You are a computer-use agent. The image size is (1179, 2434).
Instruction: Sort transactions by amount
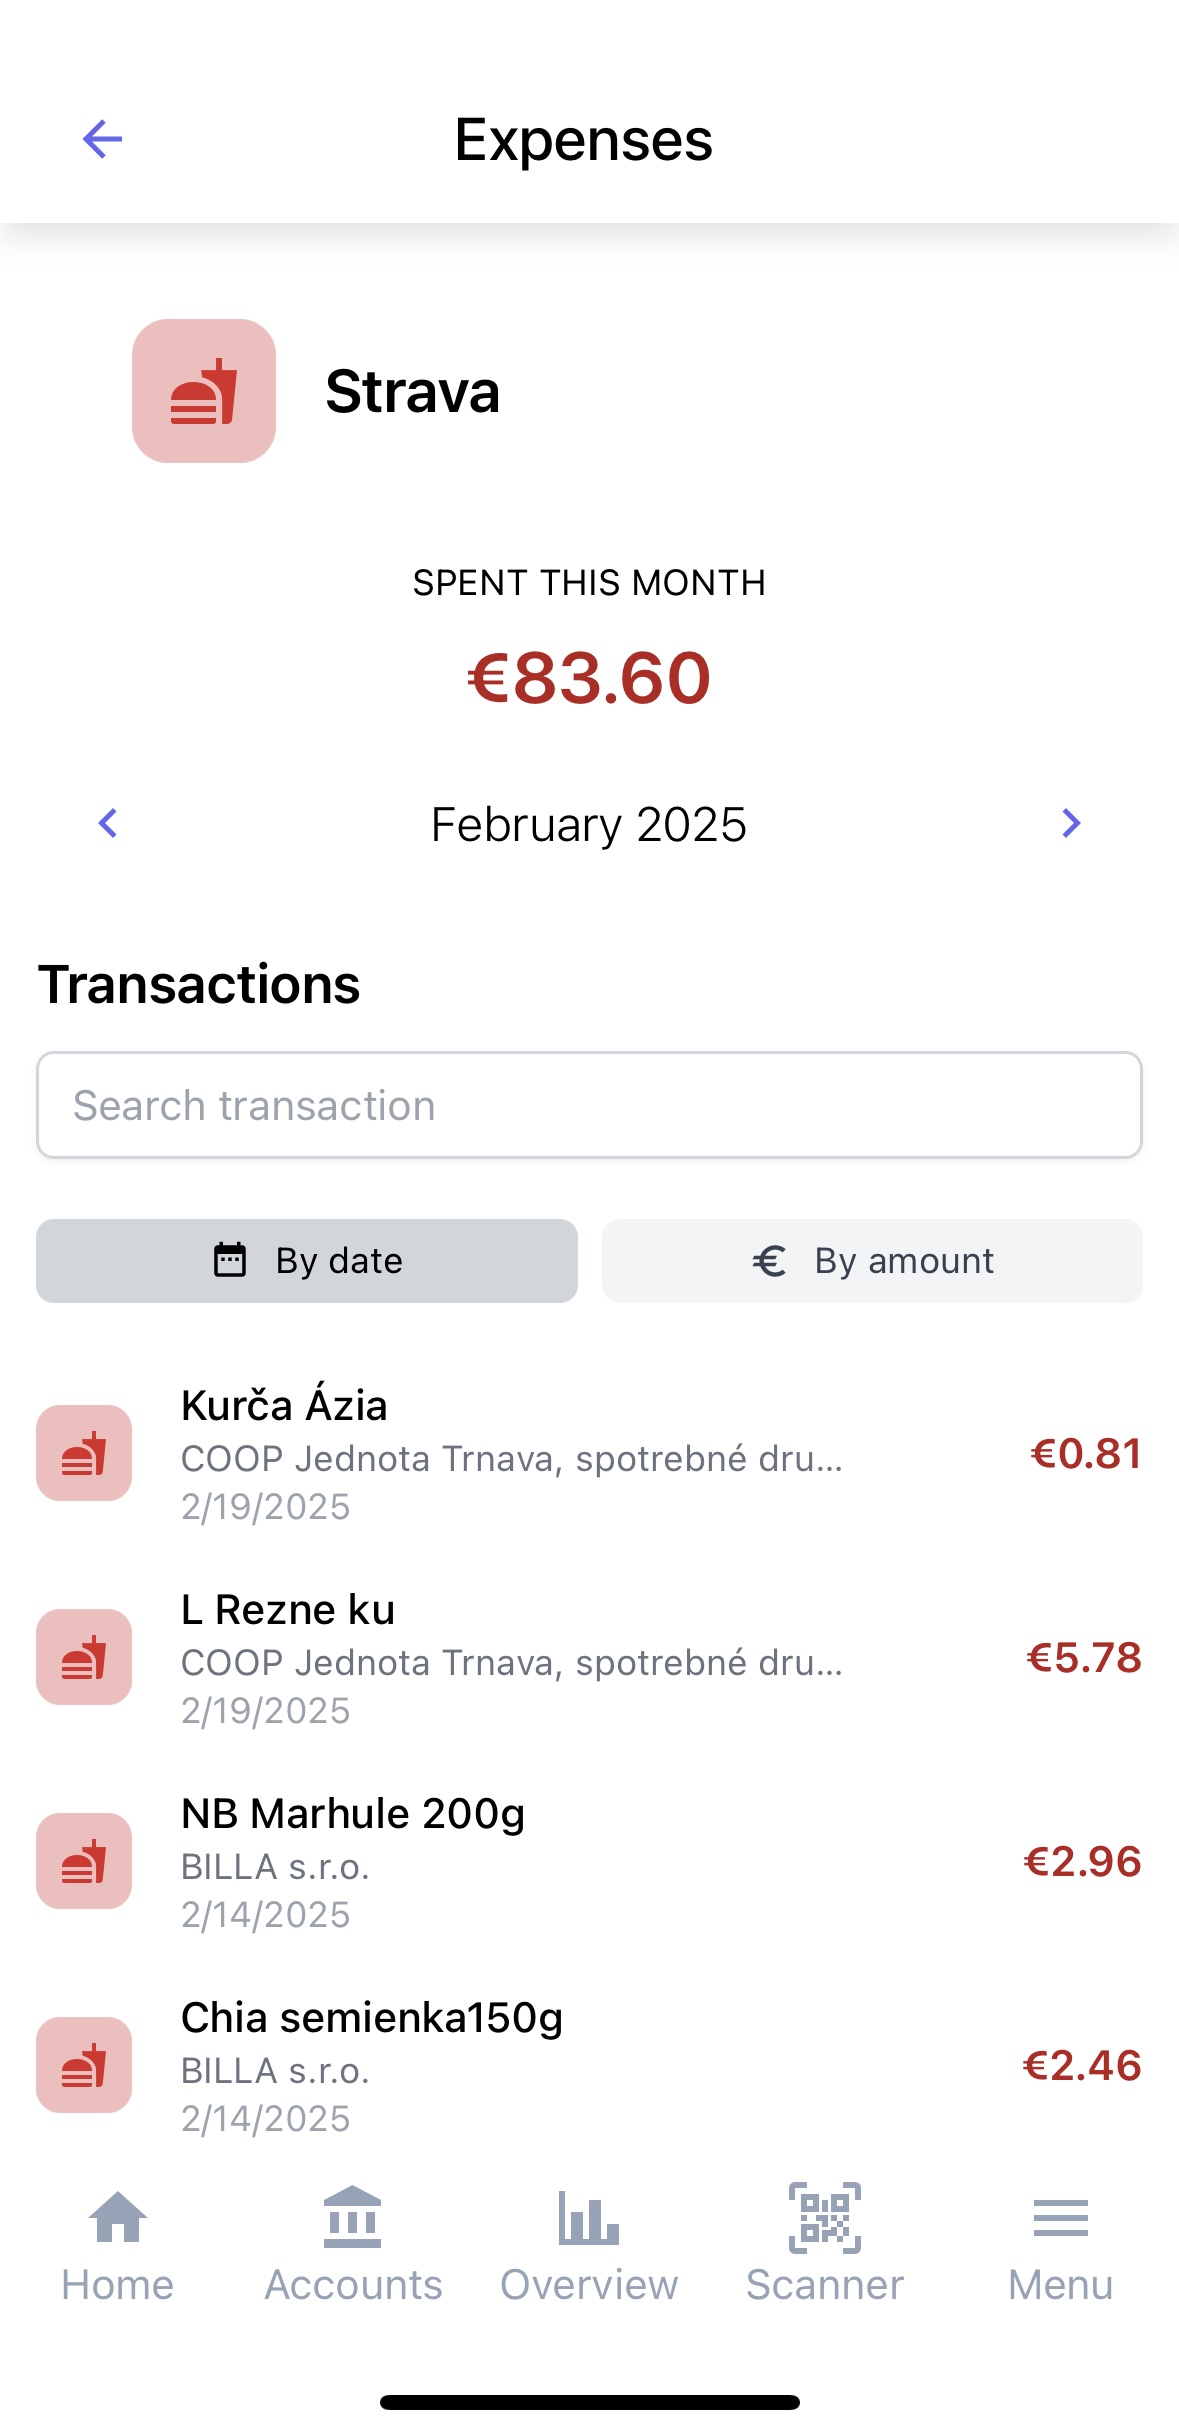pyautogui.click(x=872, y=1261)
